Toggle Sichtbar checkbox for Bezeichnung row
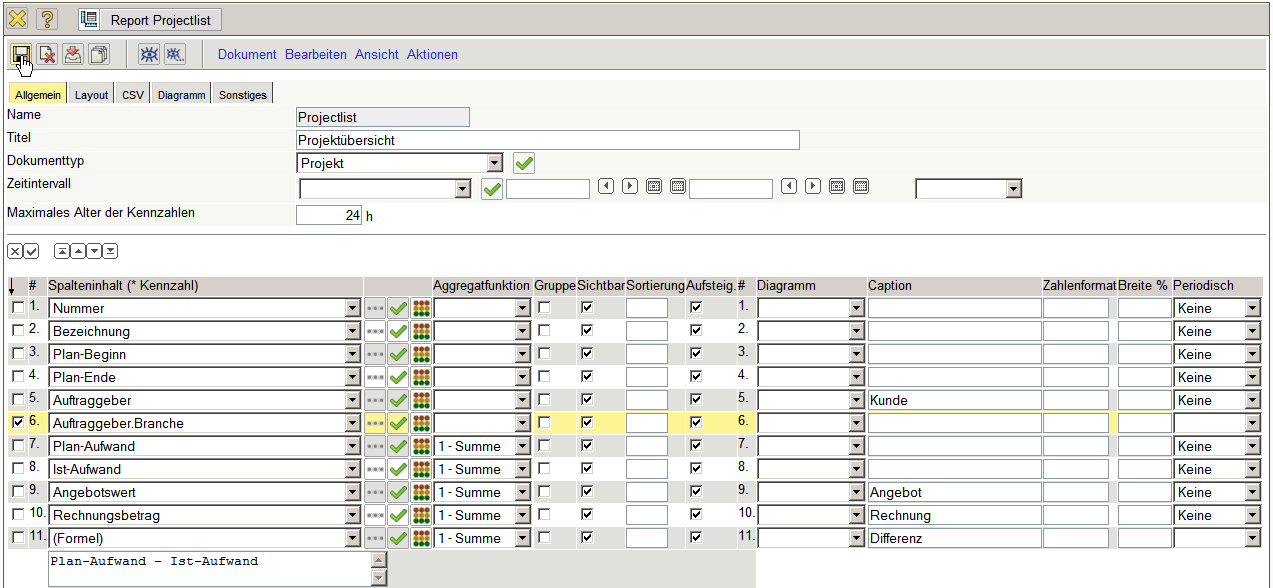This screenshot has width=1273, height=588. tap(587, 331)
